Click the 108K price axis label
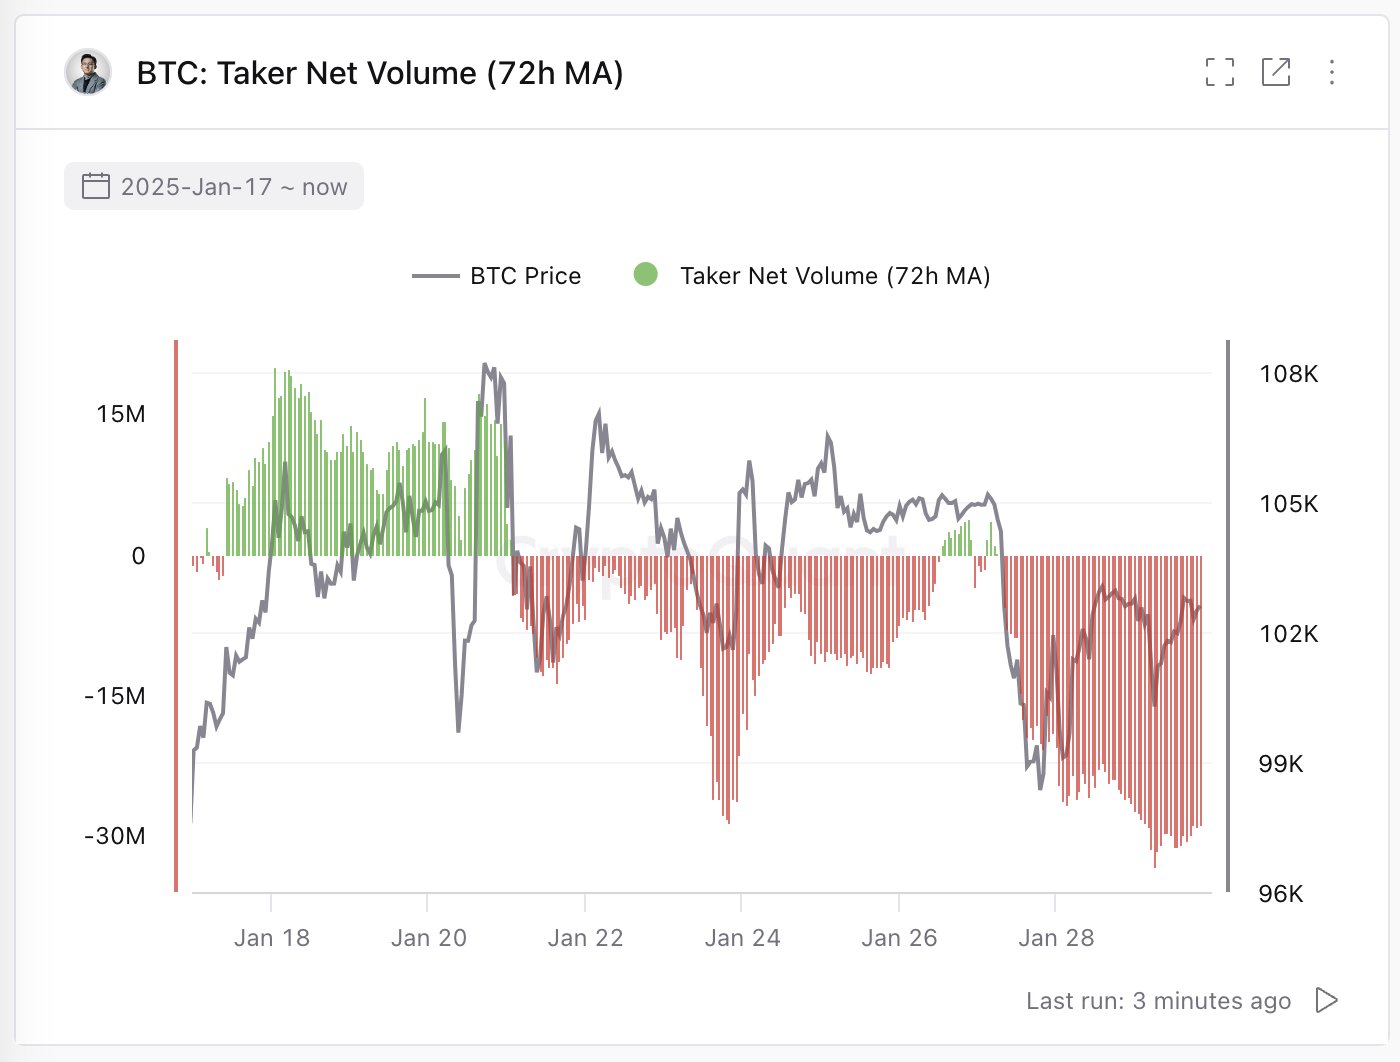Image resolution: width=1400 pixels, height=1062 pixels. [x=1289, y=374]
